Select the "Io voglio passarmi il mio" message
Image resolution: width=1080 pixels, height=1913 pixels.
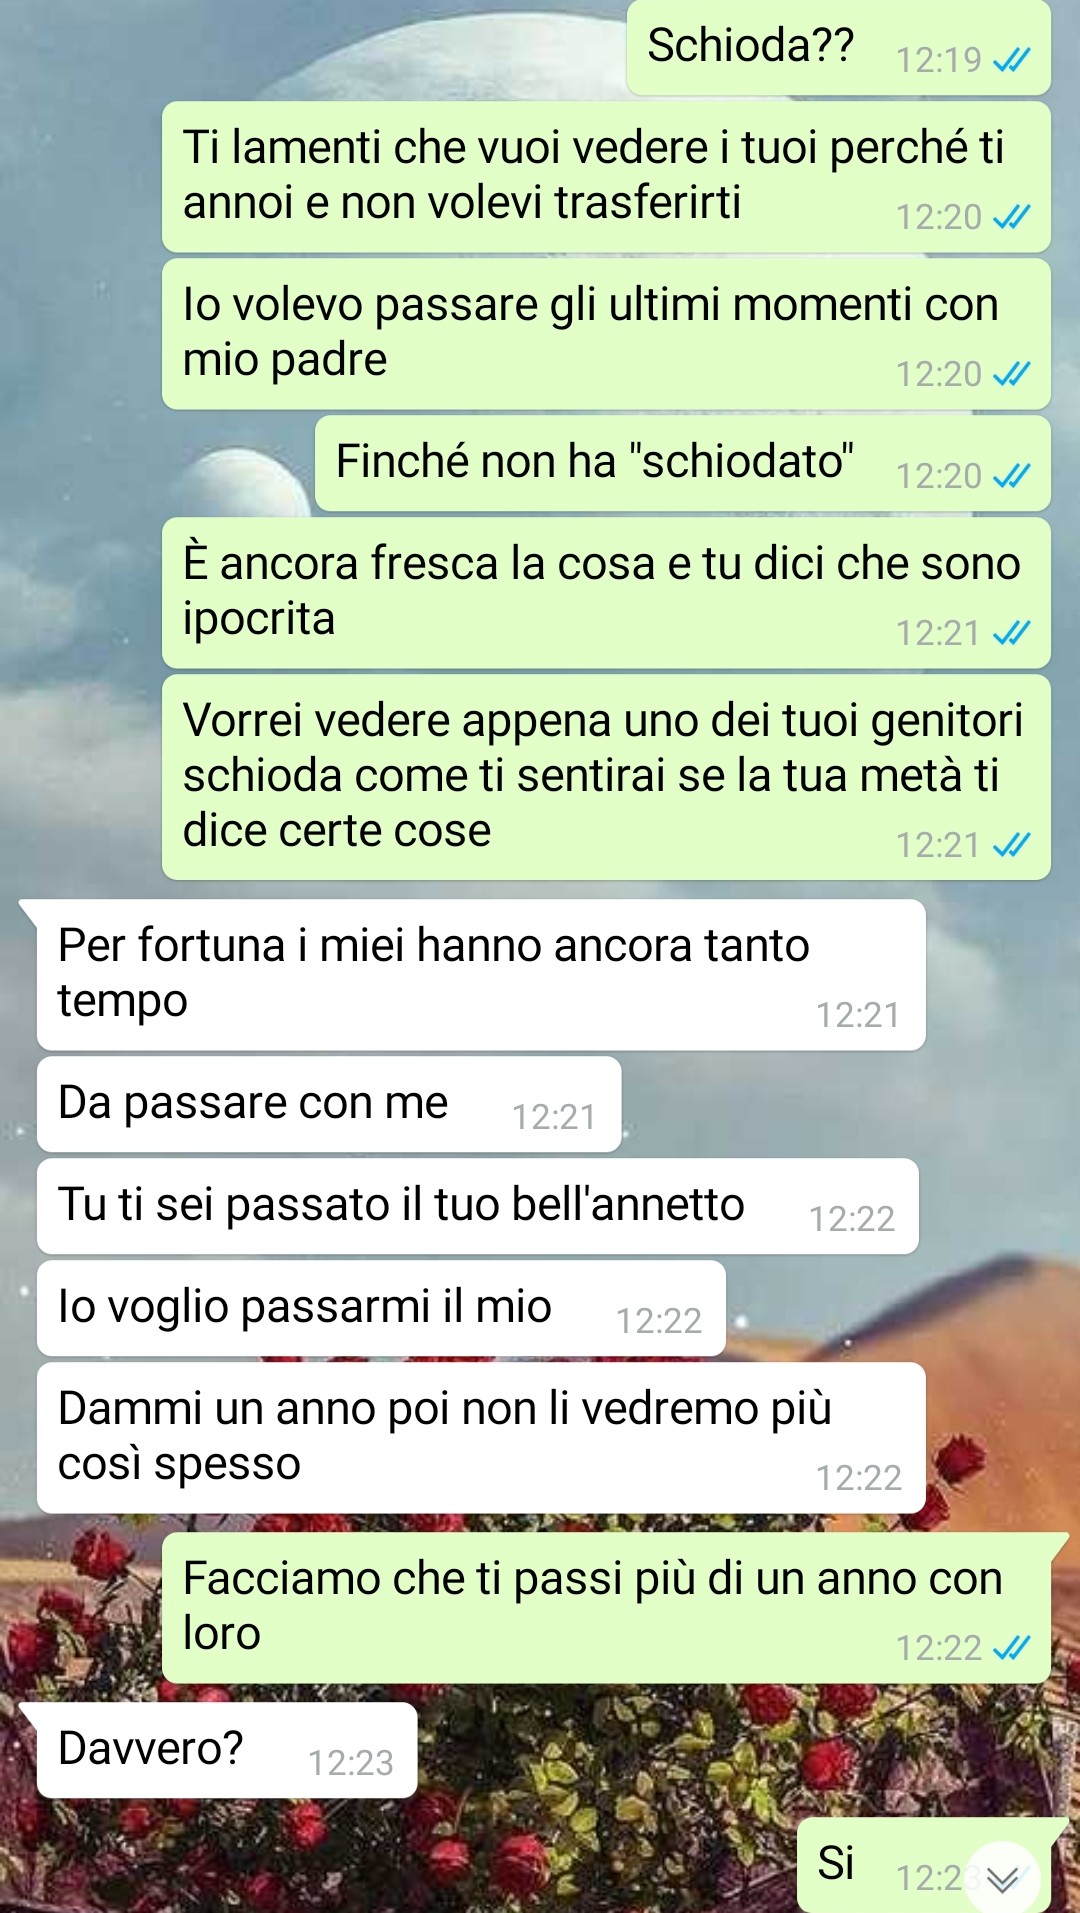381,1308
